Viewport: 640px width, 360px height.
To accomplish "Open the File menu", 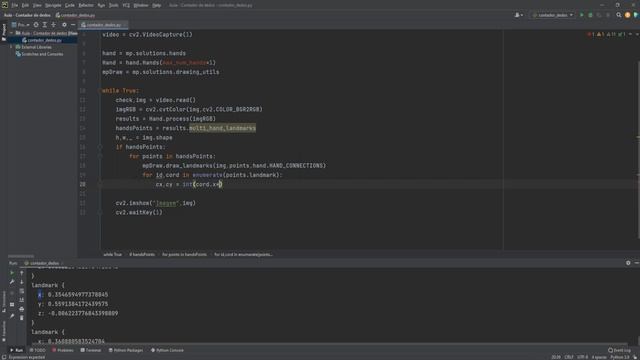I will pos(15,5).
